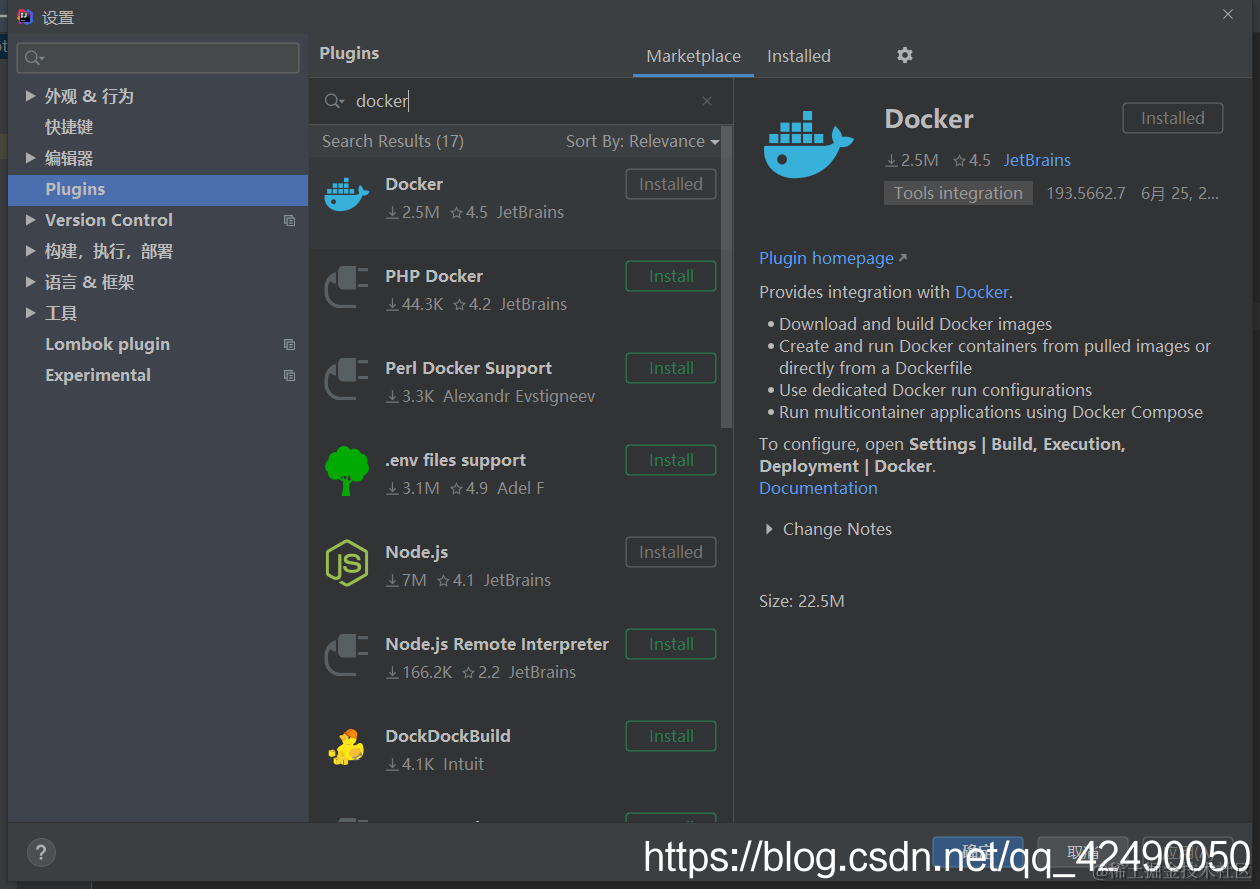Expand the 编辑器 tree node
Image resolution: width=1260 pixels, height=889 pixels.
click(30, 158)
